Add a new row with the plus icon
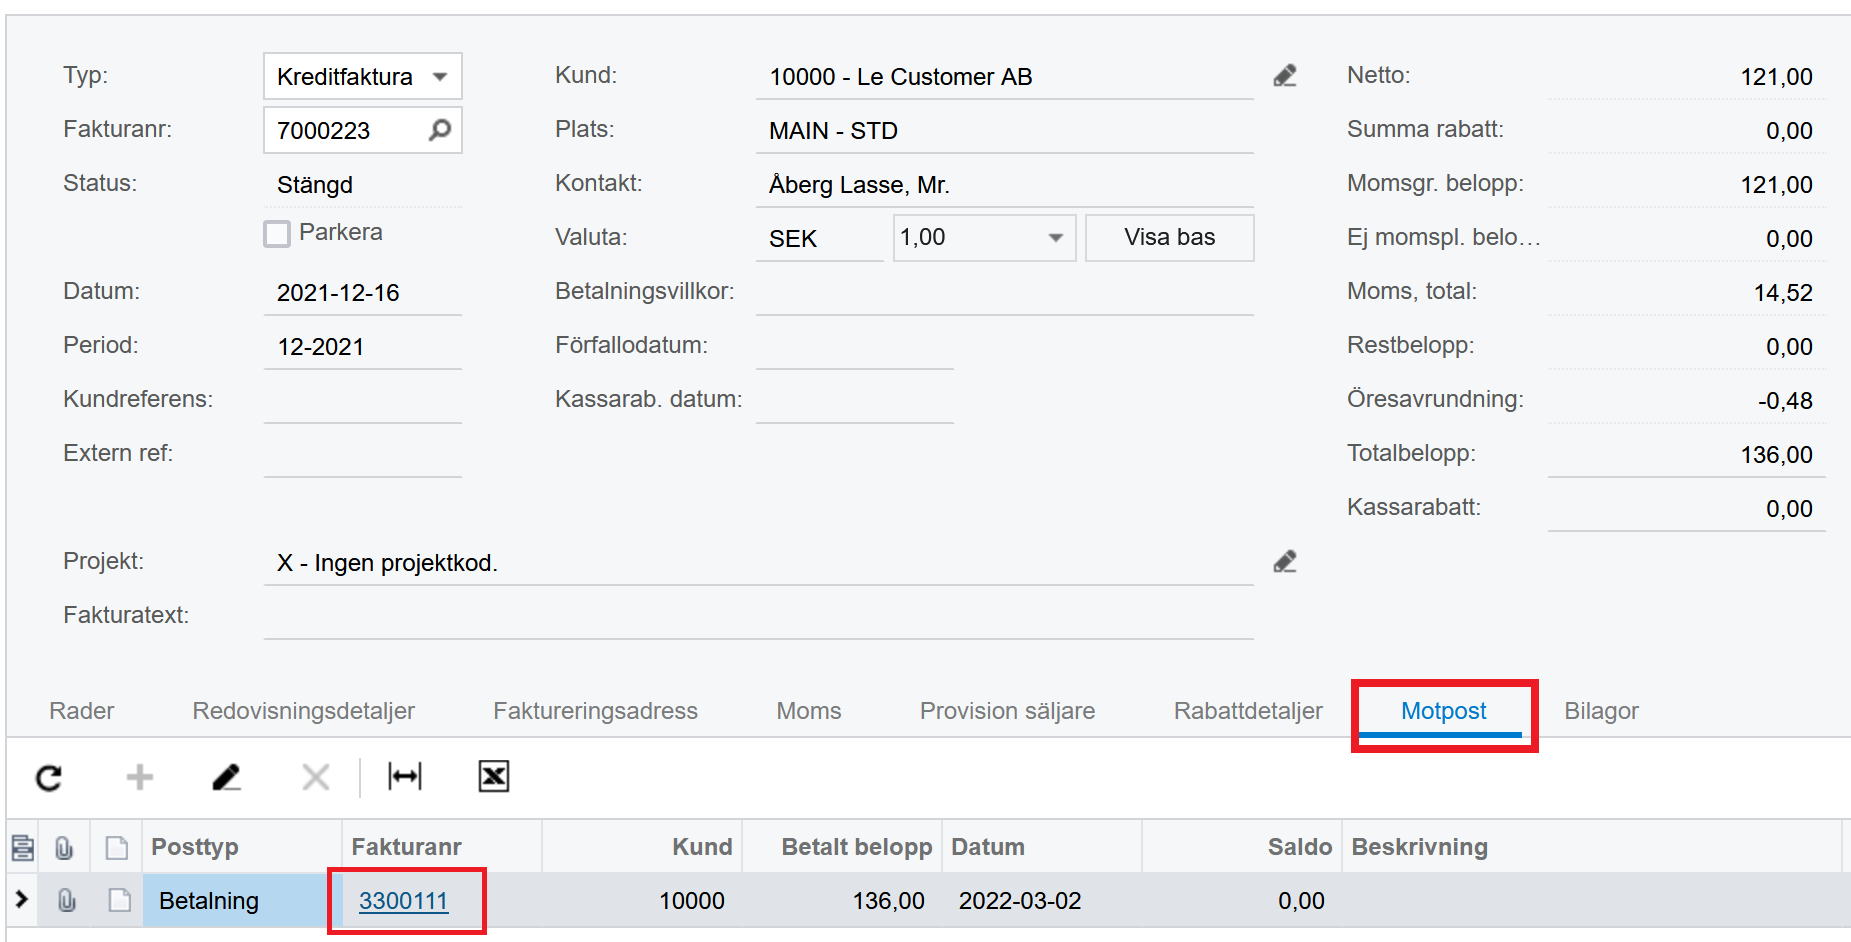 pos(138,777)
